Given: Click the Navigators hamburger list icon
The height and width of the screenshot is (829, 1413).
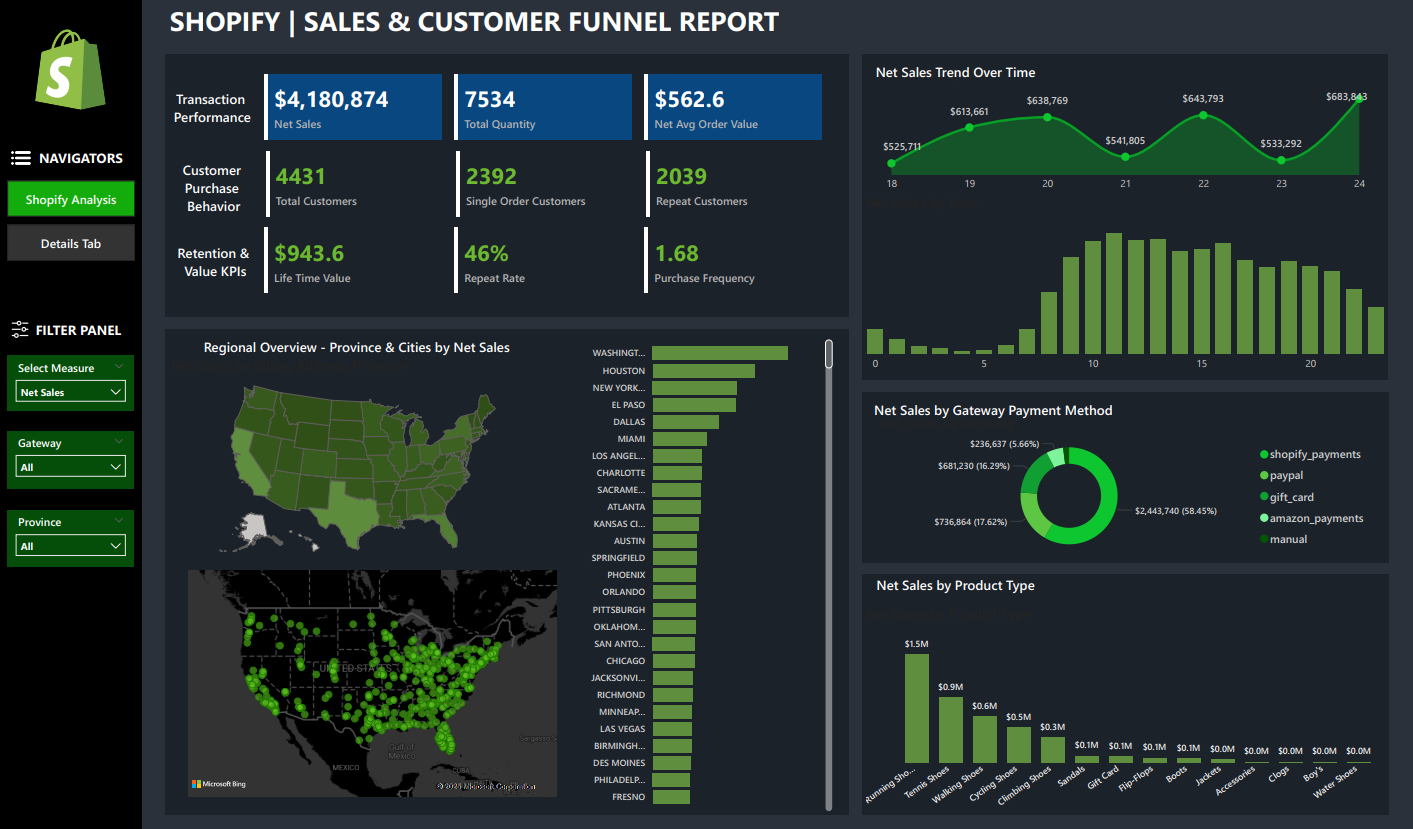Looking at the screenshot, I should coord(20,158).
